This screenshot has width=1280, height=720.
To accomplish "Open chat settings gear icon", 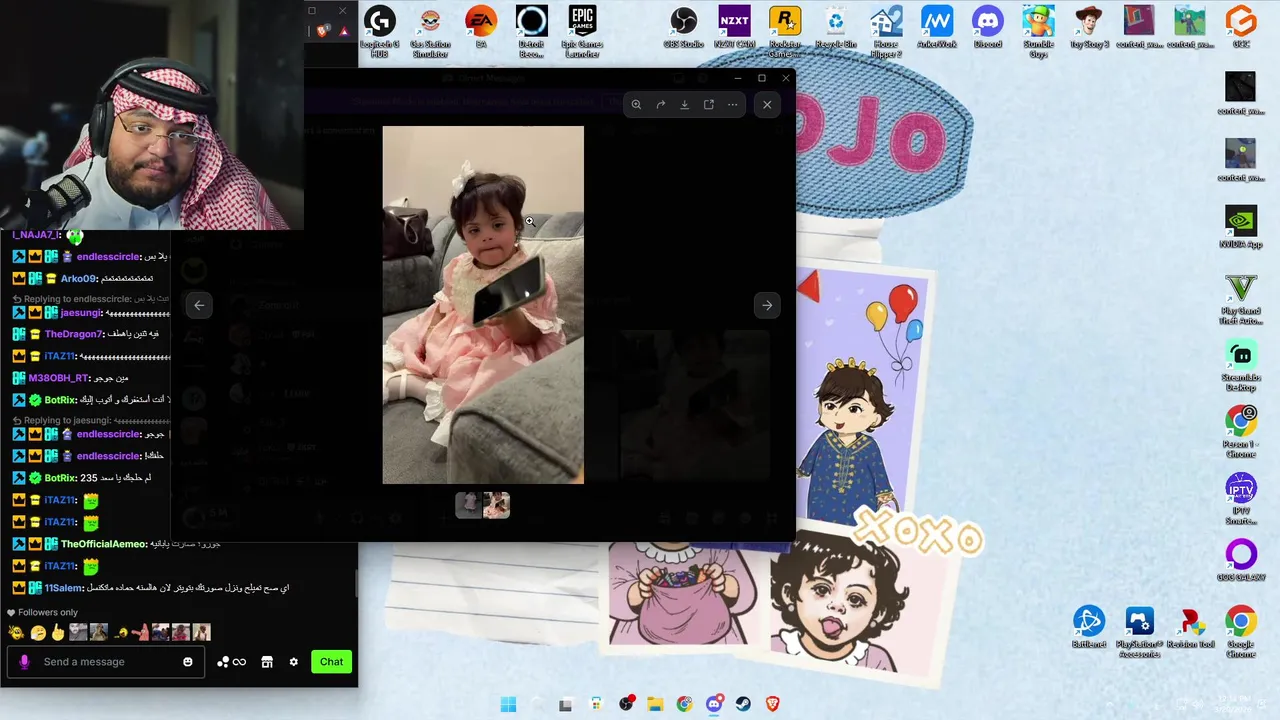I will (x=293, y=662).
